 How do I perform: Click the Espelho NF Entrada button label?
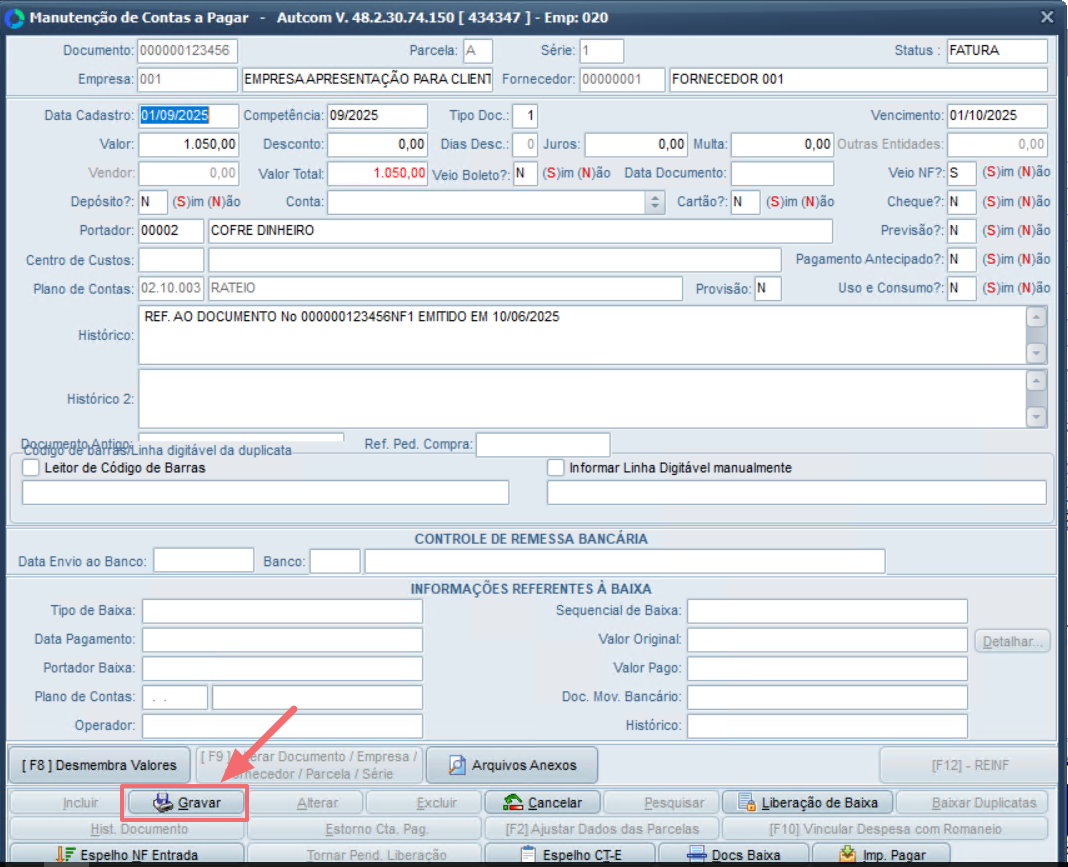point(139,855)
